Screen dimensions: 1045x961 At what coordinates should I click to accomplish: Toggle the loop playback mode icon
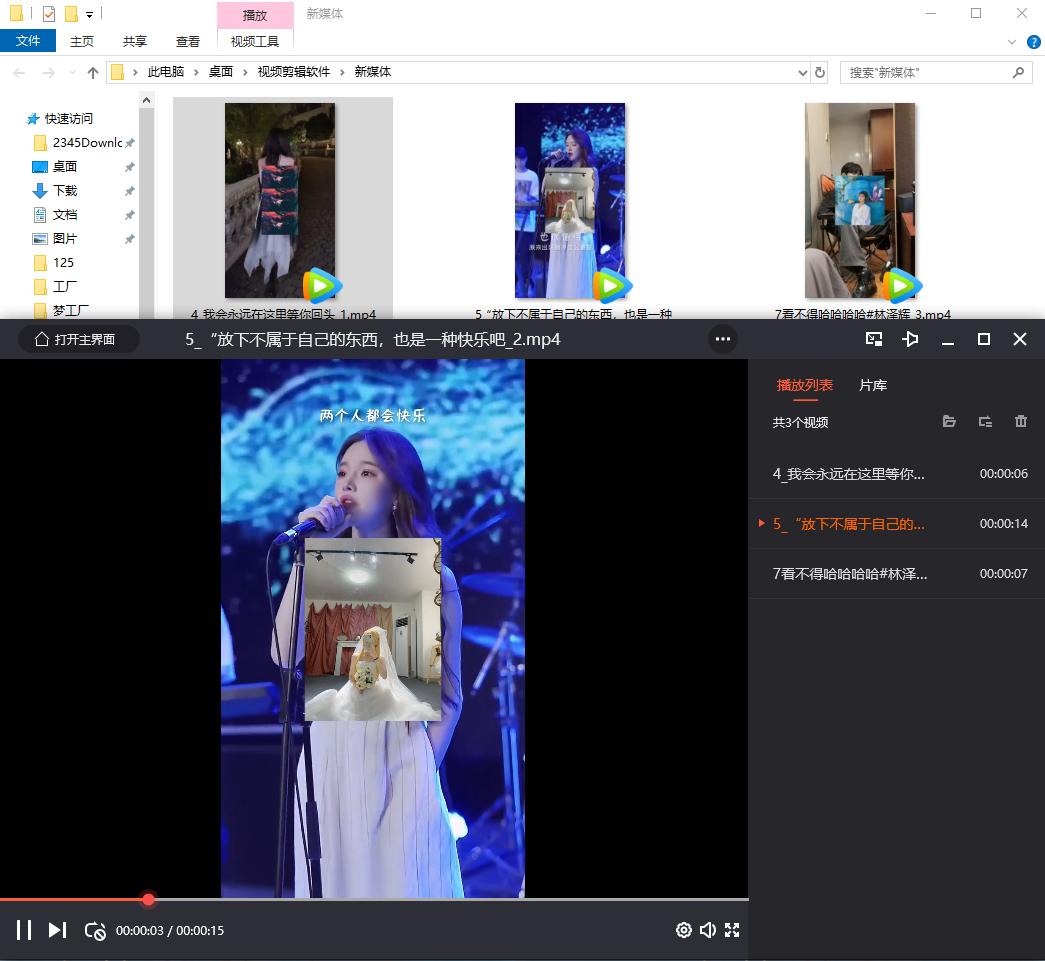pyautogui.click(x=95, y=930)
